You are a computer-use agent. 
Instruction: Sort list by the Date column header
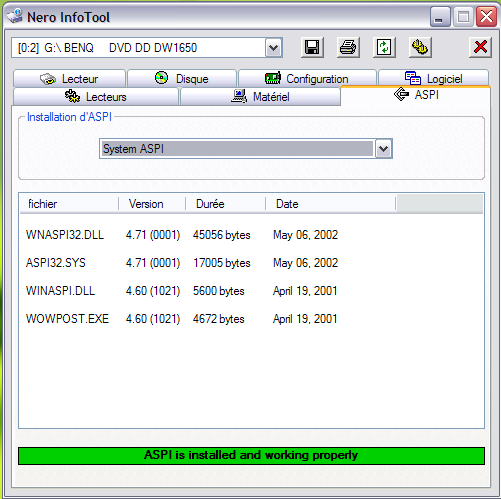tap(330, 204)
